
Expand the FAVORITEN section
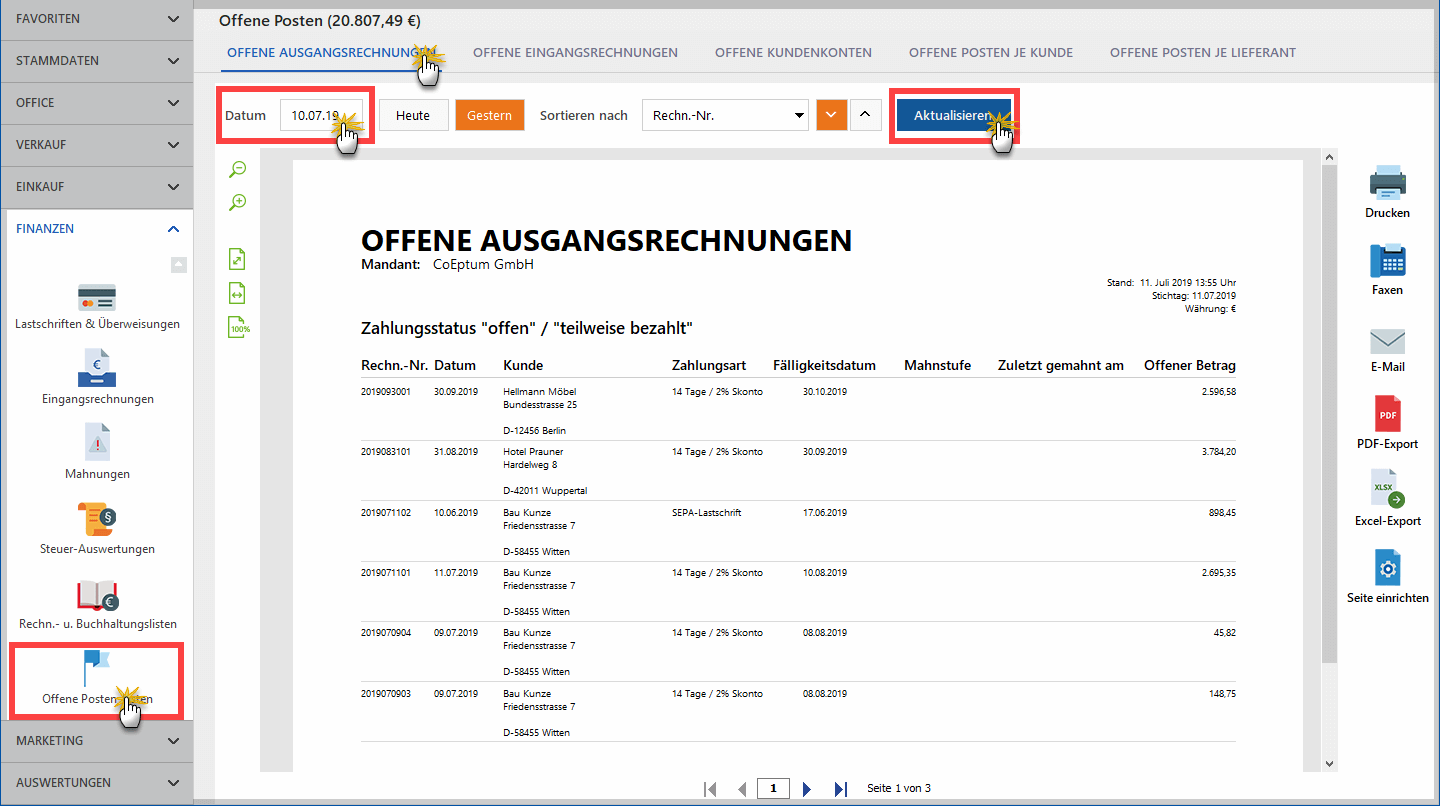97,19
